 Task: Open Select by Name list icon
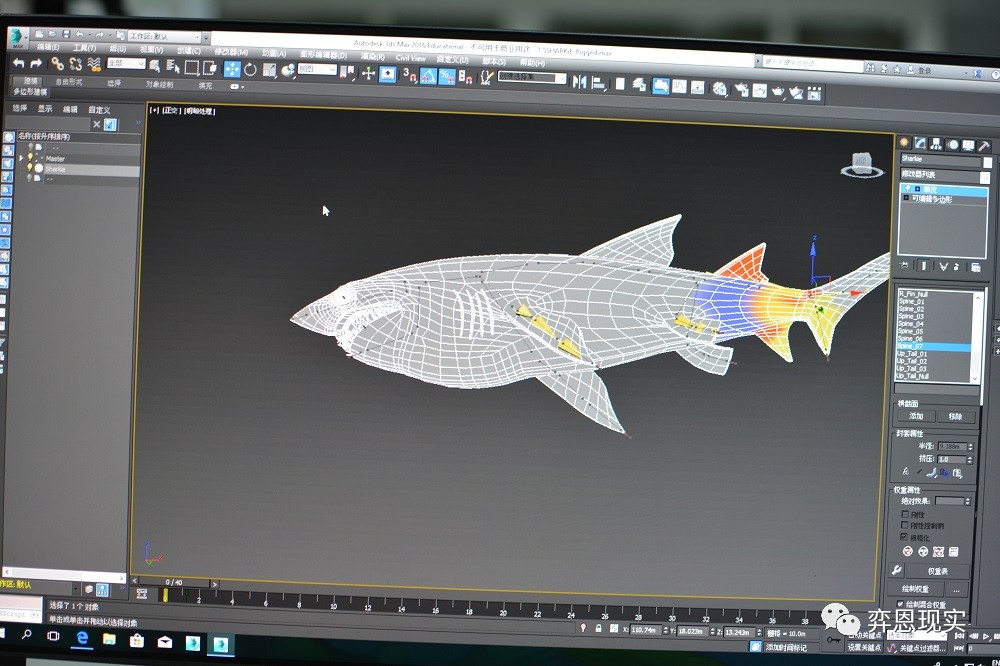click(173, 66)
